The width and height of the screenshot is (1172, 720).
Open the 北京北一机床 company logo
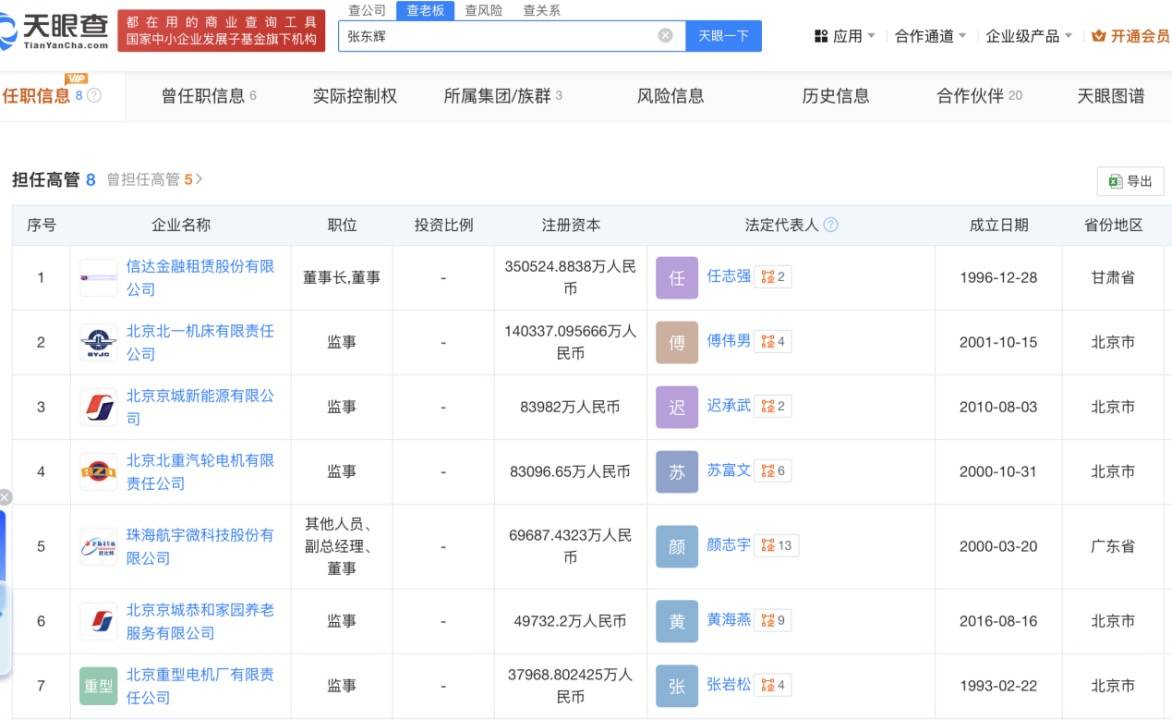click(x=98, y=342)
